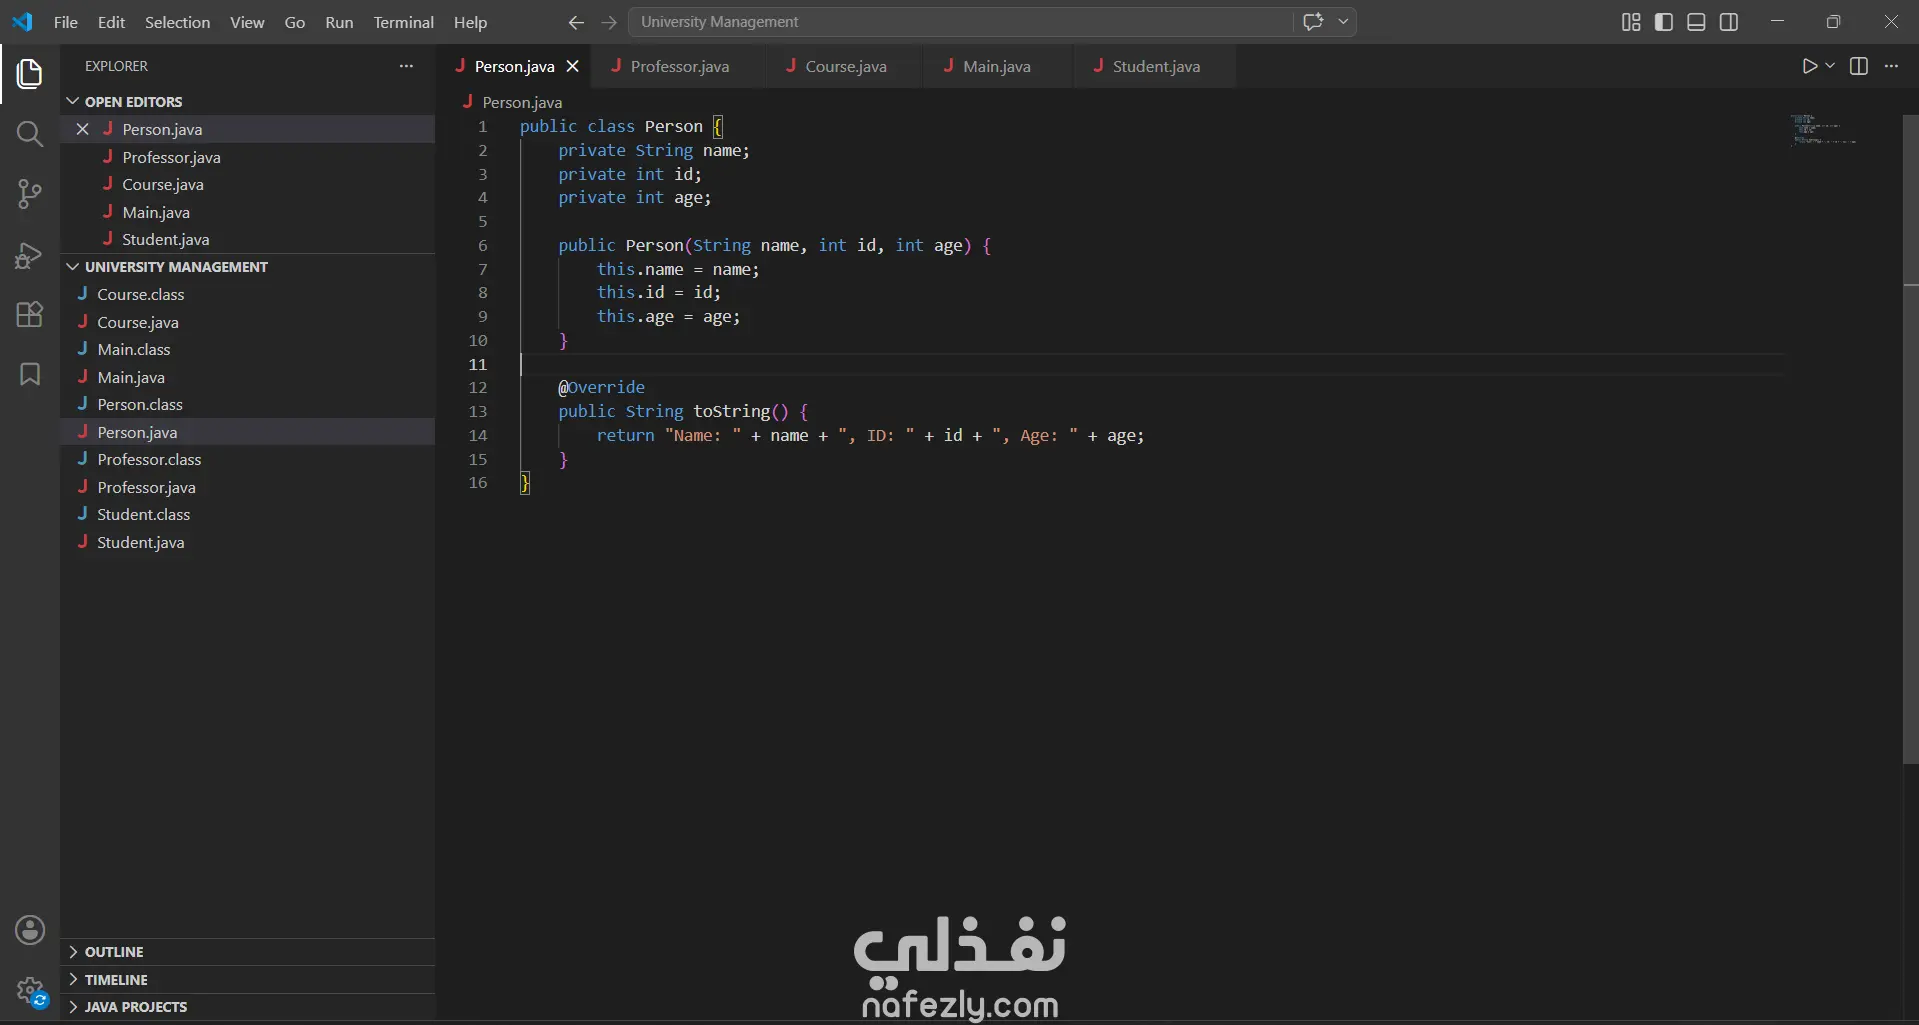Select Professor.java in Open Editors
The image size is (1919, 1025).
coord(247,157)
